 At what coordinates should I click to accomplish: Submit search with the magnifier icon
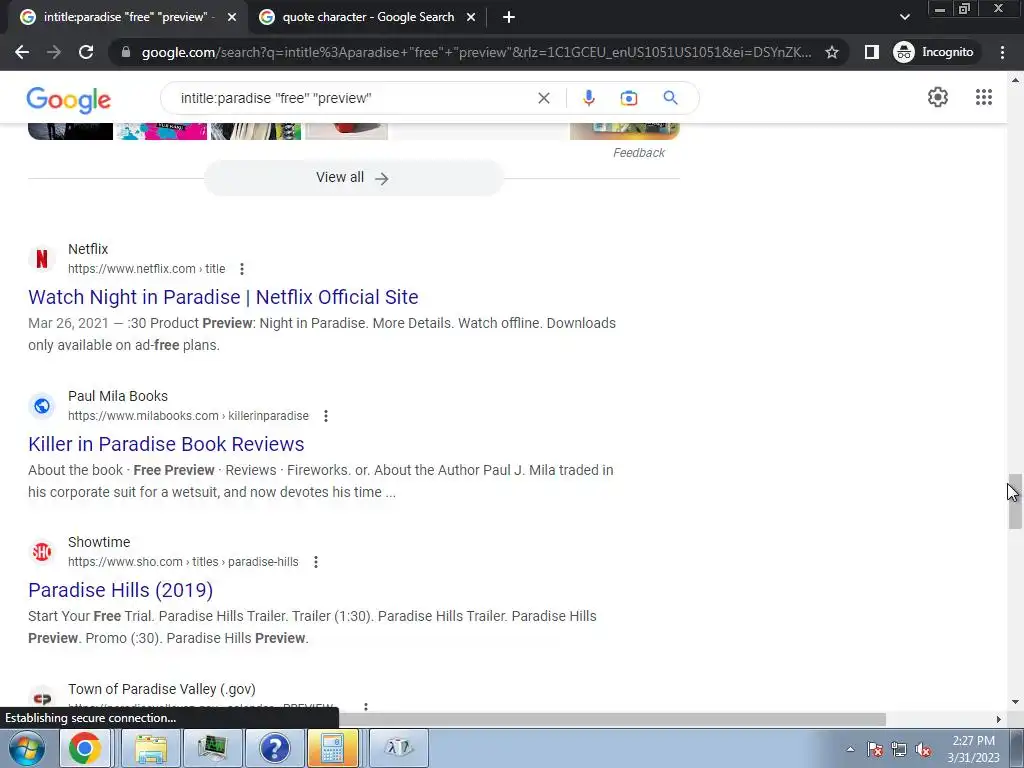[x=670, y=98]
